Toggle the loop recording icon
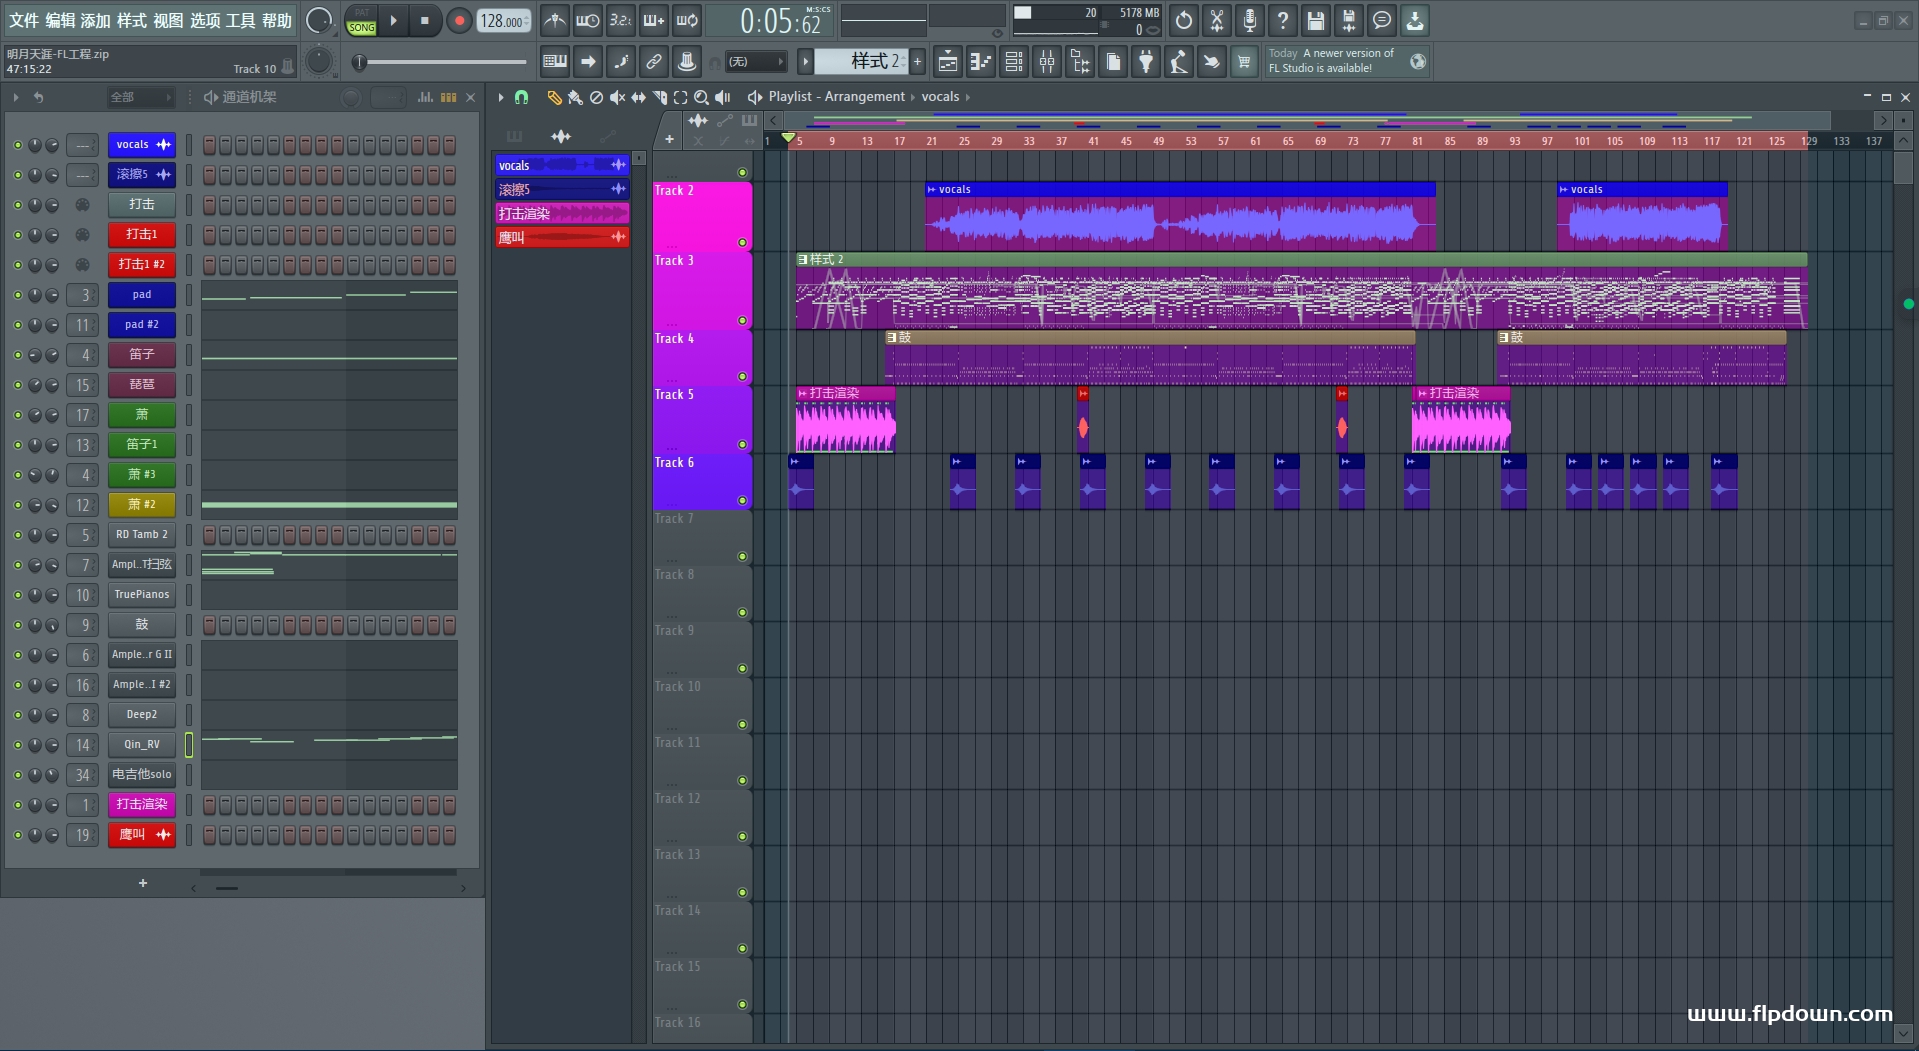 [687, 20]
